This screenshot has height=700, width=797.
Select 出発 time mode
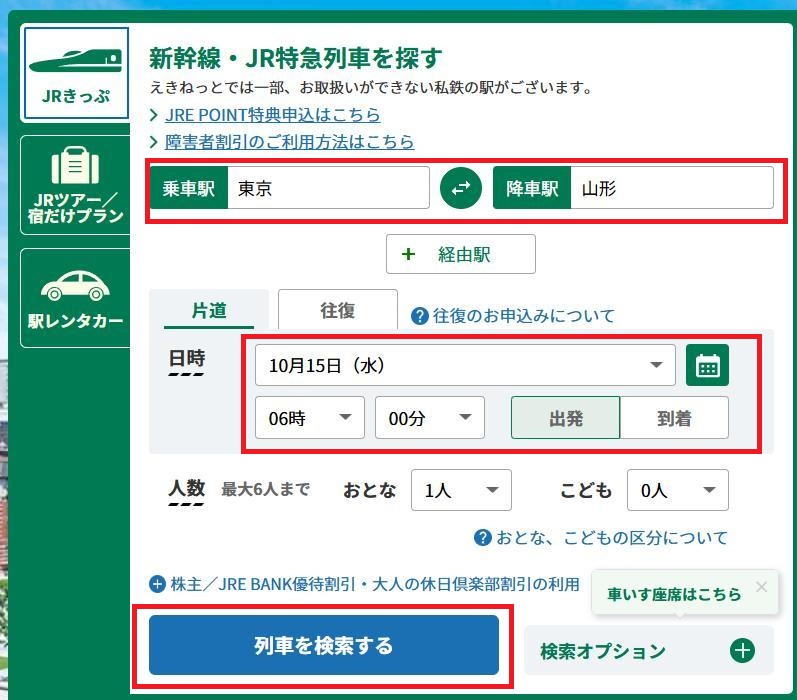coord(565,418)
